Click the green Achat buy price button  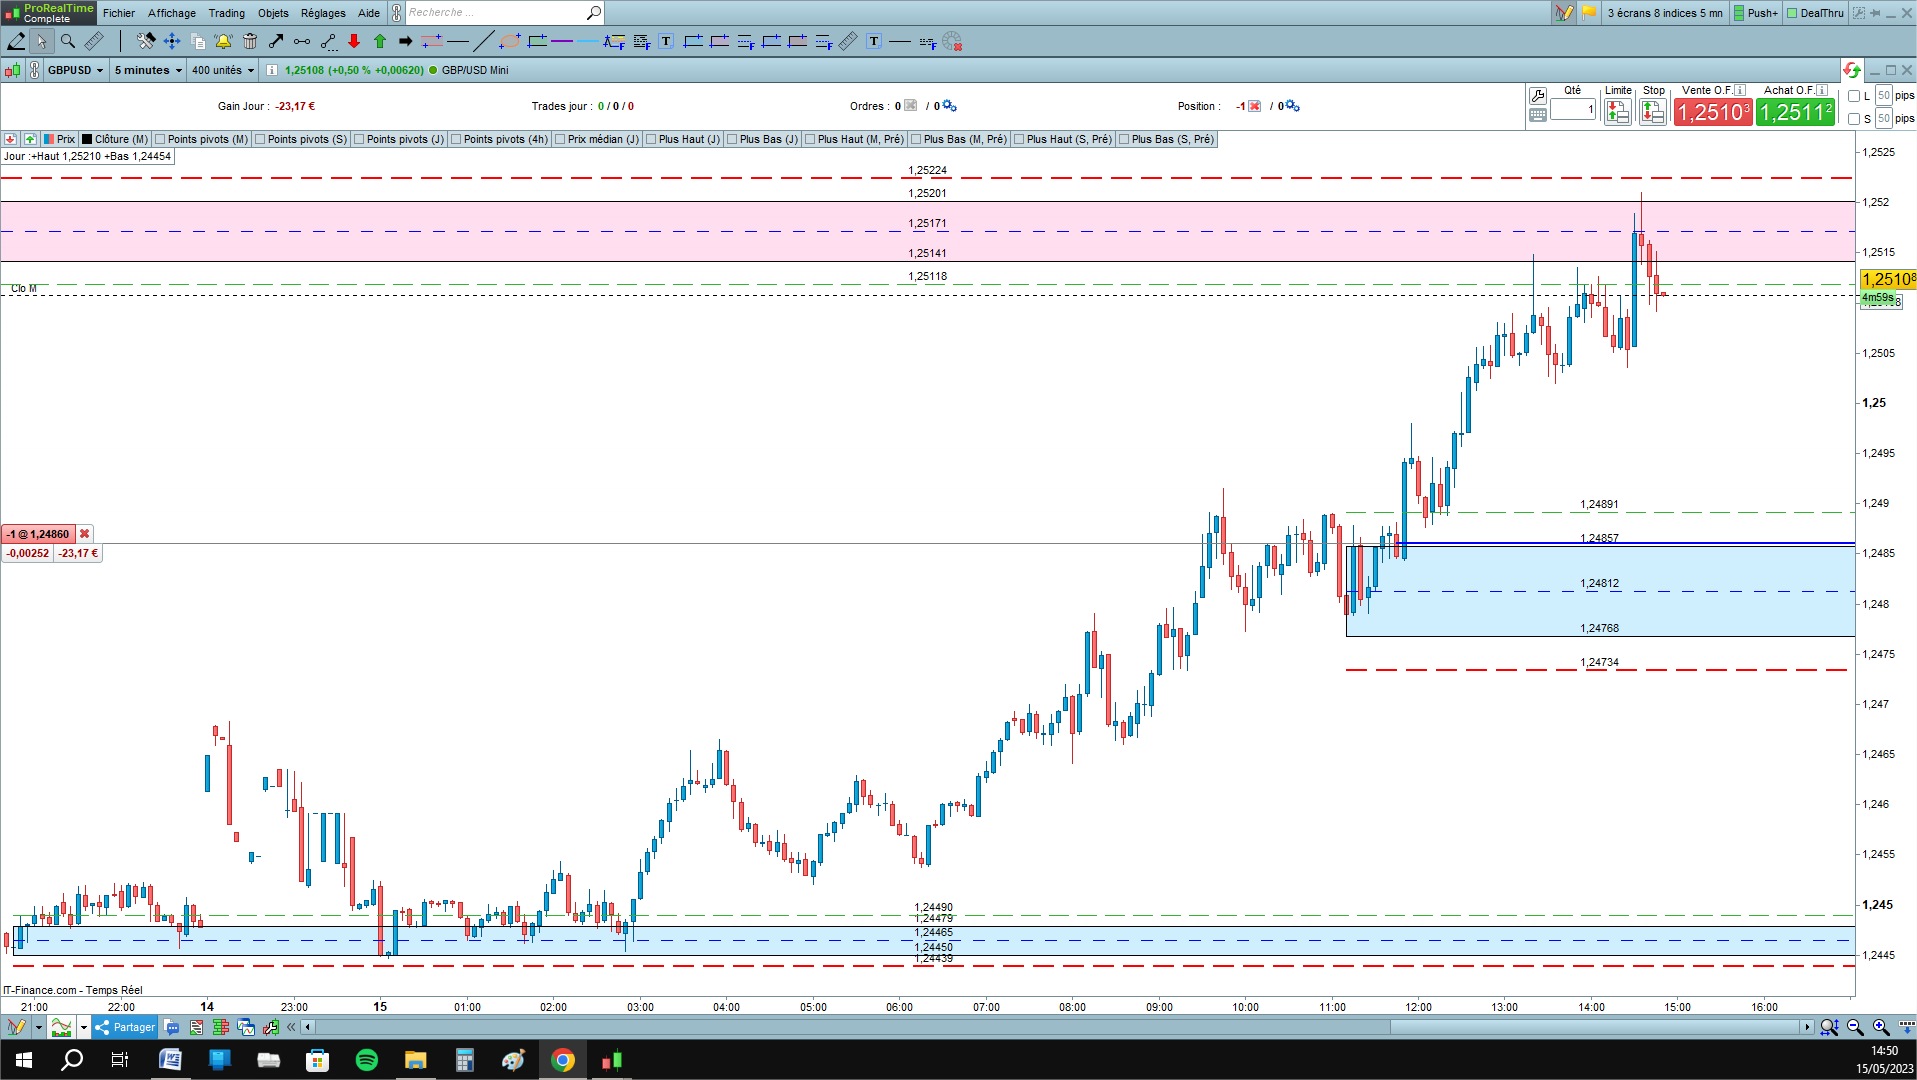[x=1795, y=112]
